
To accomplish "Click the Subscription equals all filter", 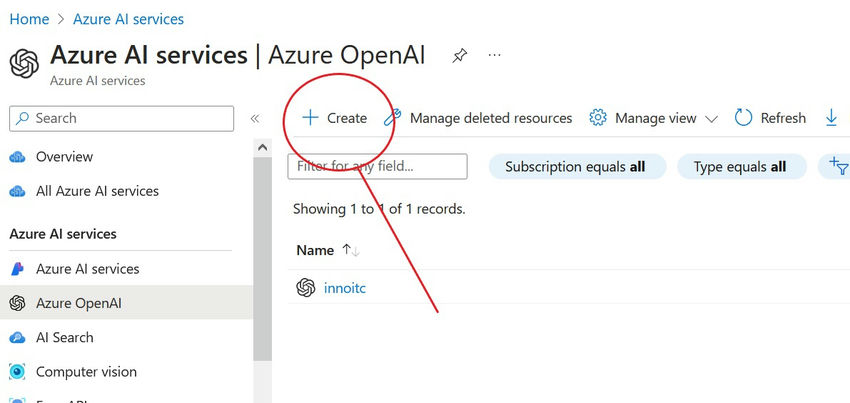I will click(576, 167).
